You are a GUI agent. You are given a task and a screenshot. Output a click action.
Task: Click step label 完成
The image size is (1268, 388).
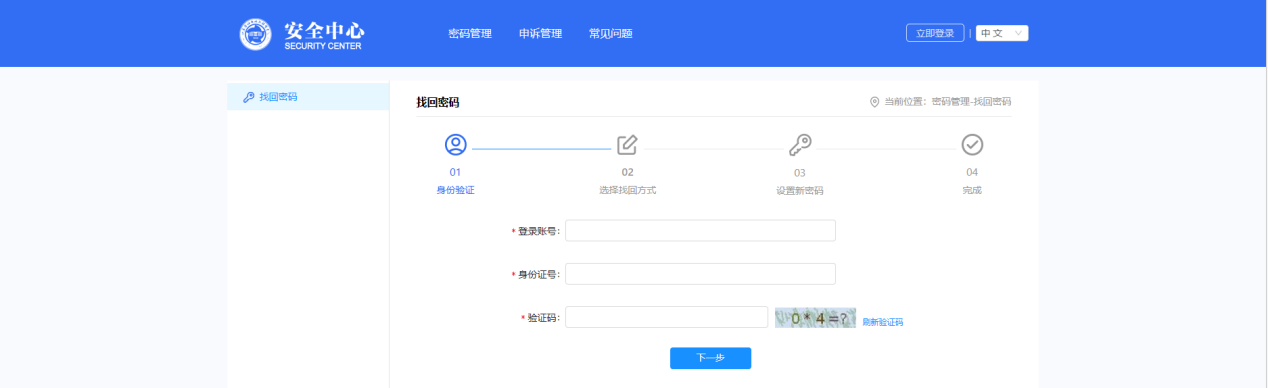pos(972,190)
